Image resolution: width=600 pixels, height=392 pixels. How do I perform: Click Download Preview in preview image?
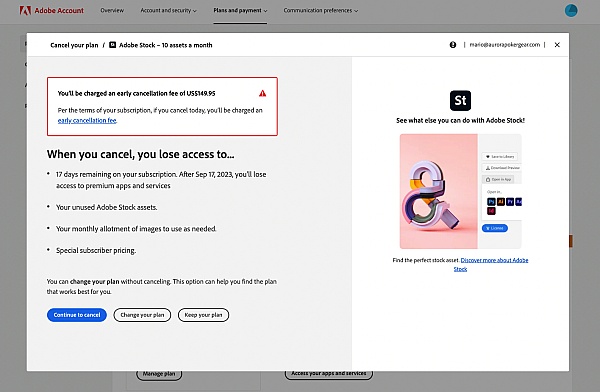(x=502, y=168)
